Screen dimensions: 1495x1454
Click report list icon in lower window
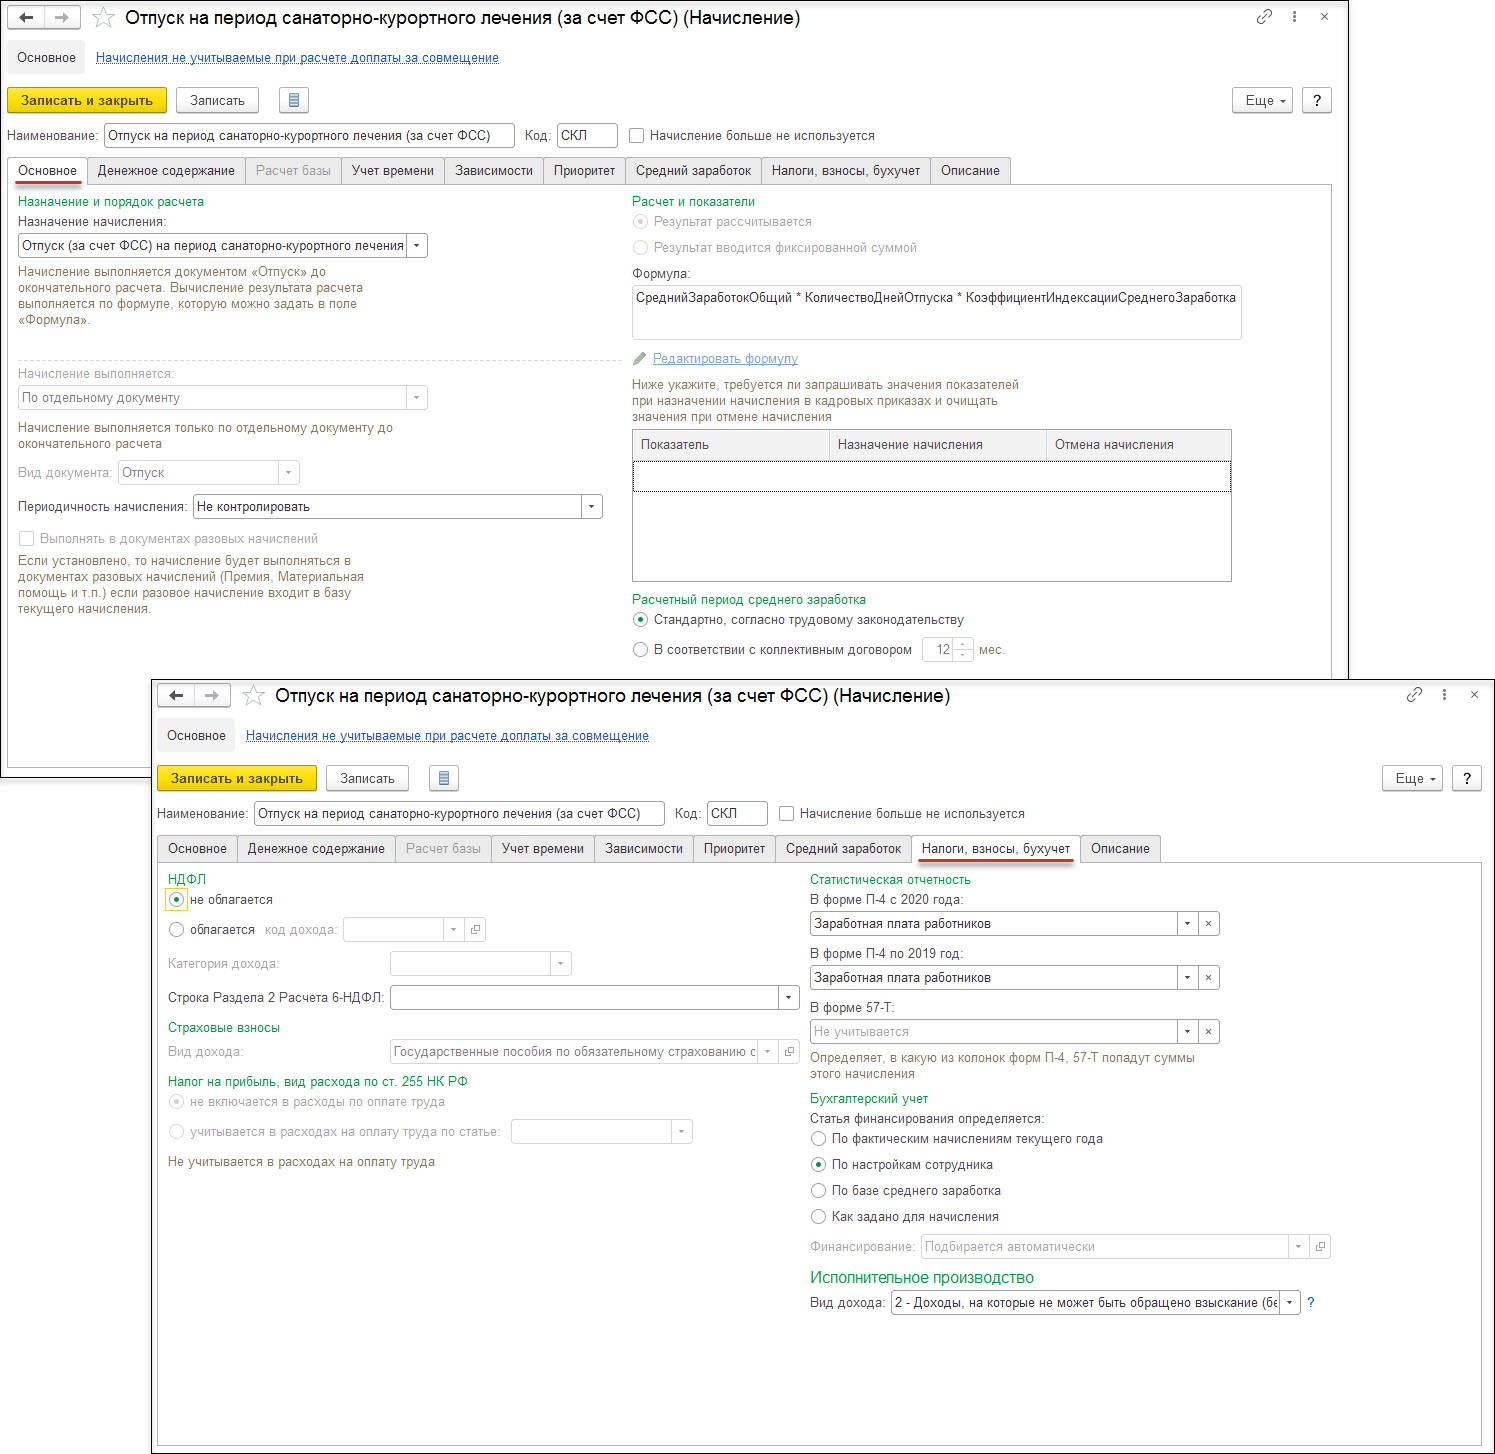point(443,778)
